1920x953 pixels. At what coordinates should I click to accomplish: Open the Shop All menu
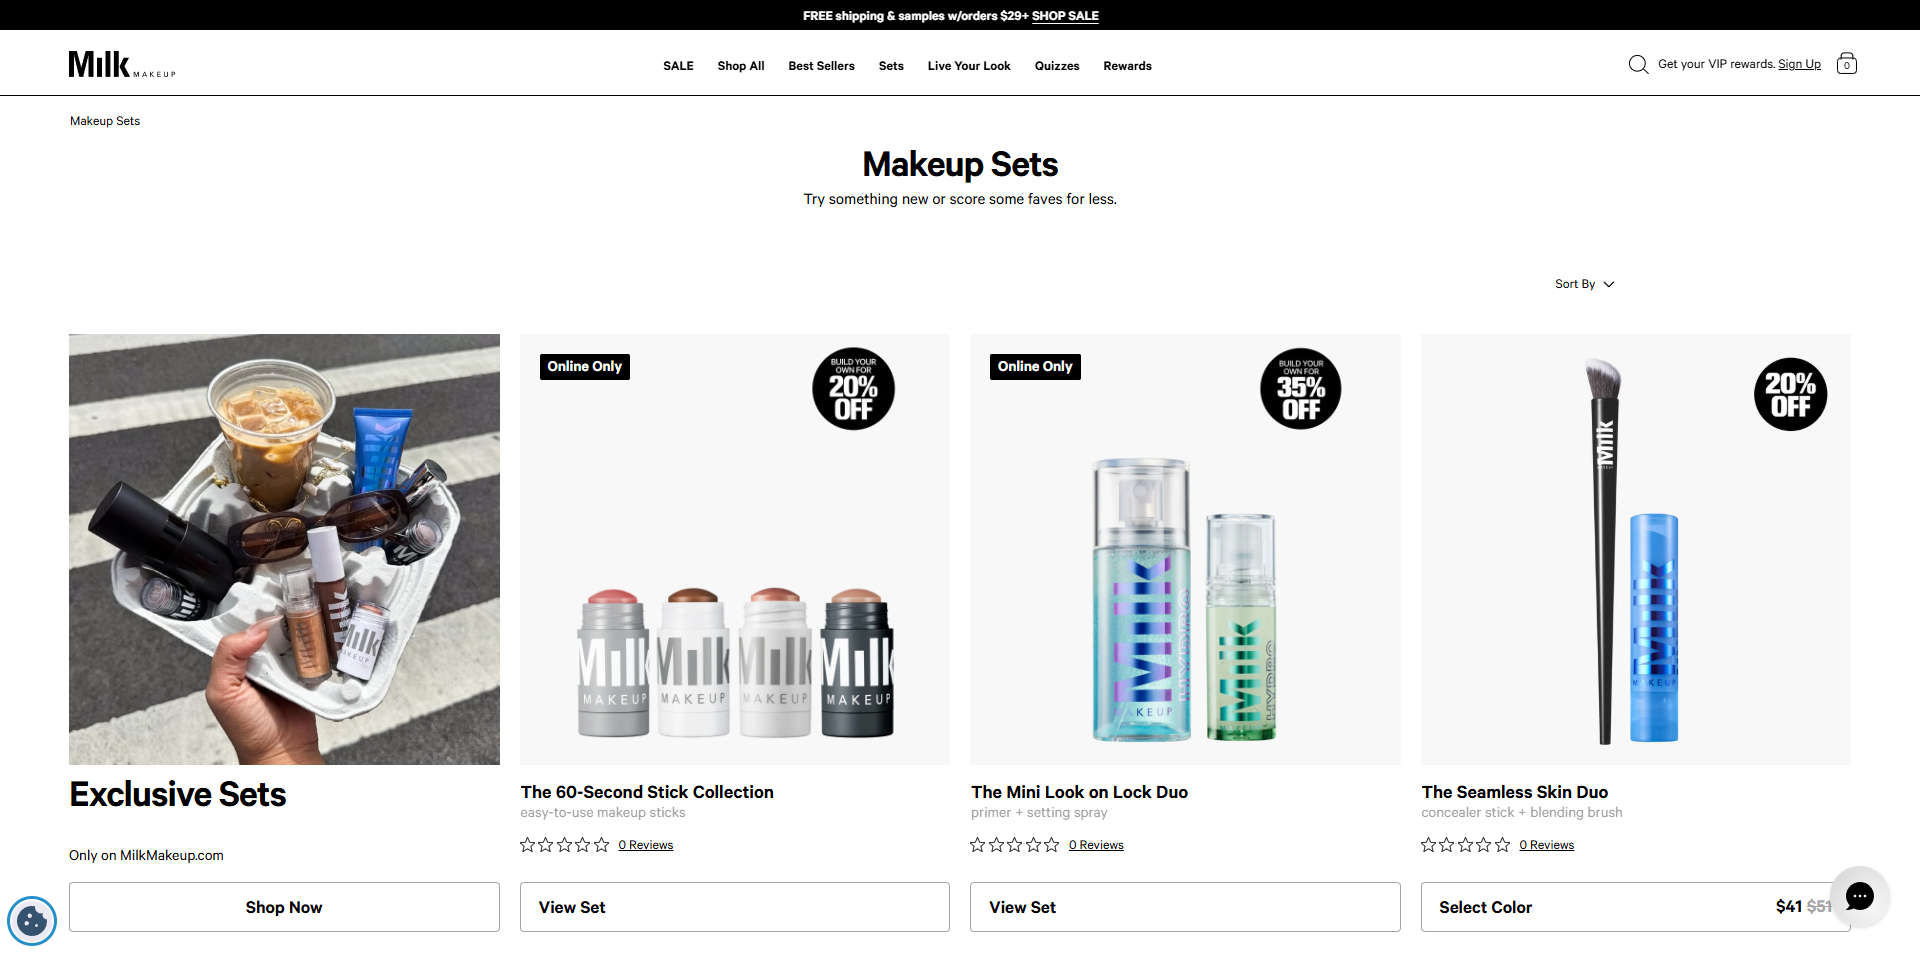740,65
